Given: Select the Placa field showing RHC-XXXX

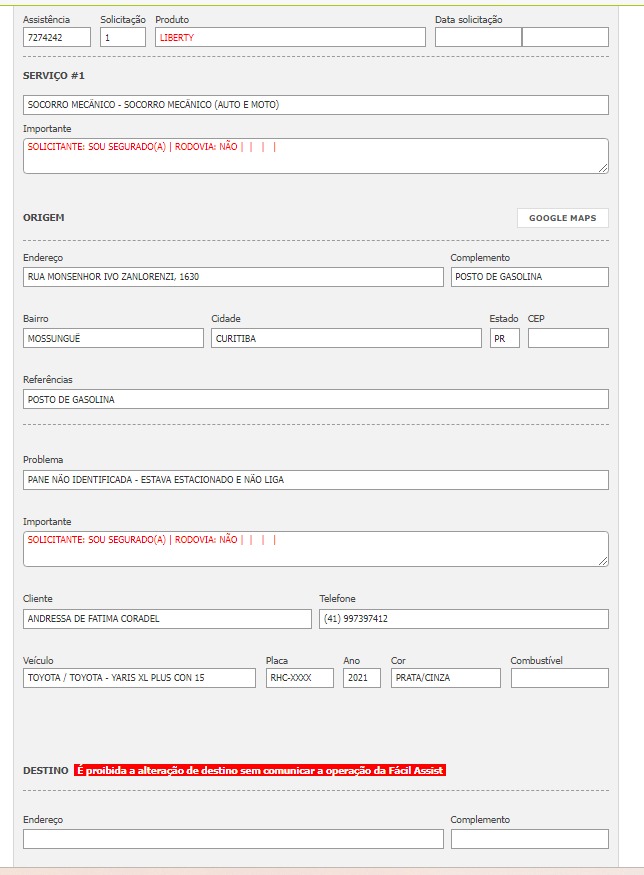Looking at the screenshot, I should click(x=299, y=678).
